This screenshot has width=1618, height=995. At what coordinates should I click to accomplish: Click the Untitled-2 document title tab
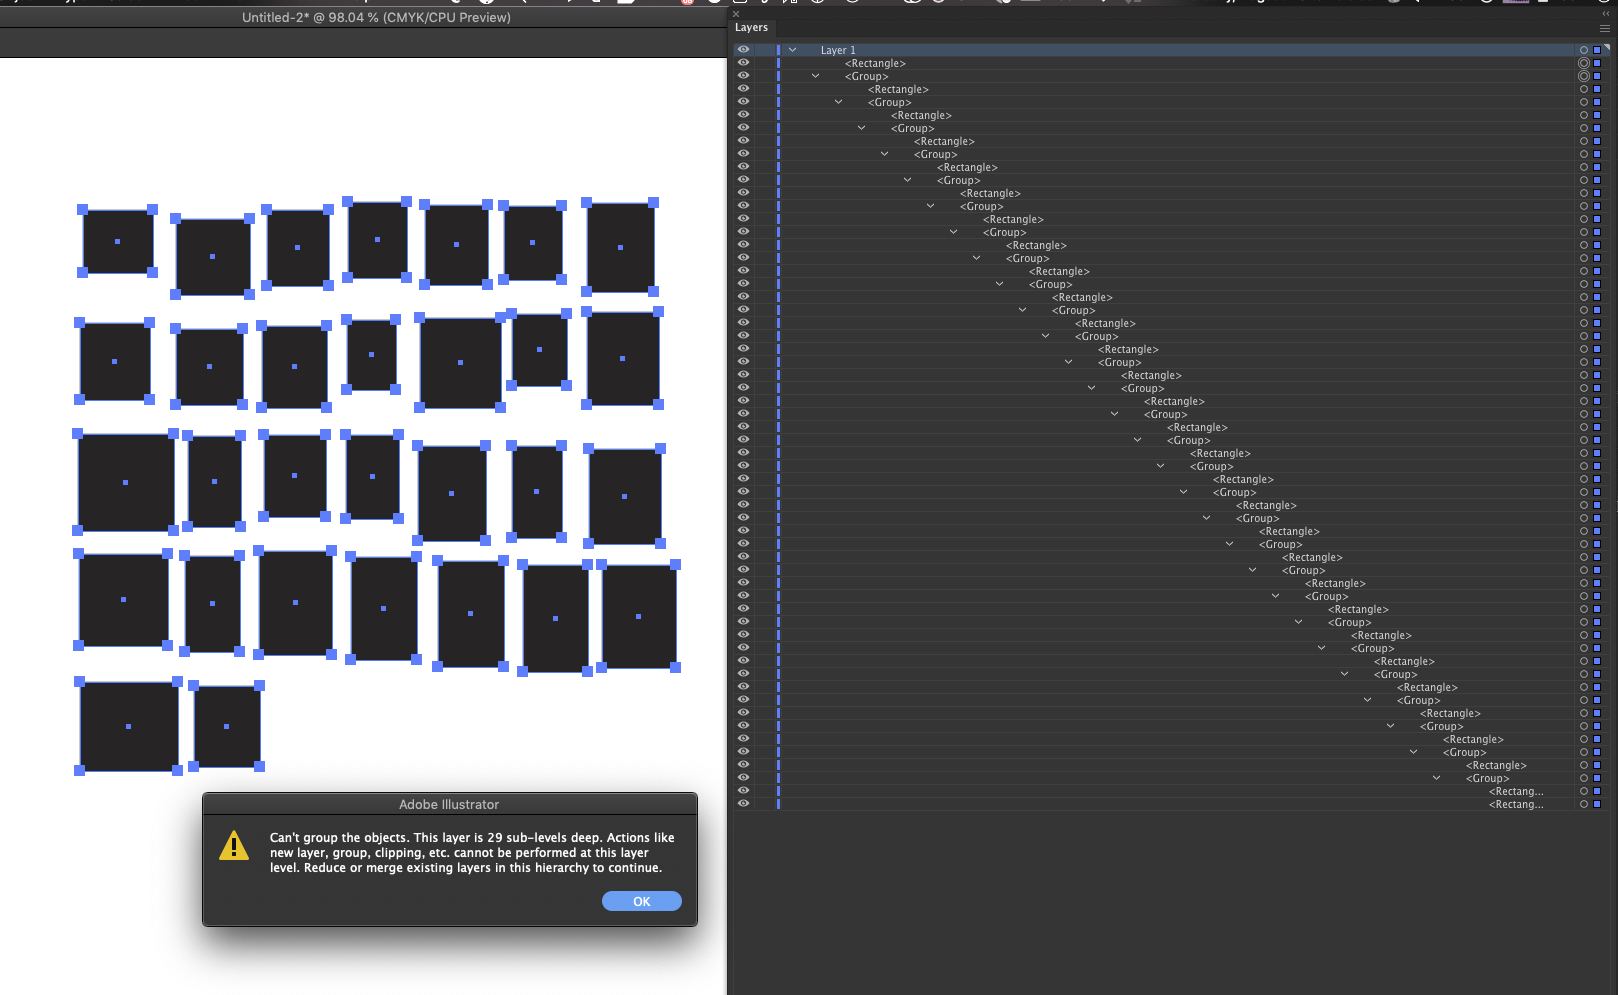376,17
